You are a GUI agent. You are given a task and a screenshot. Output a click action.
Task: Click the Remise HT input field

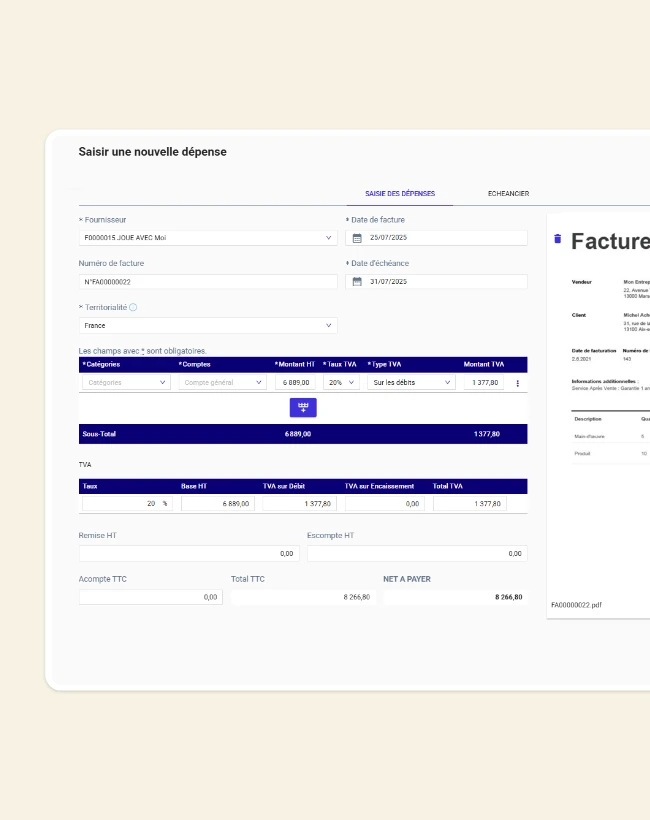point(188,553)
